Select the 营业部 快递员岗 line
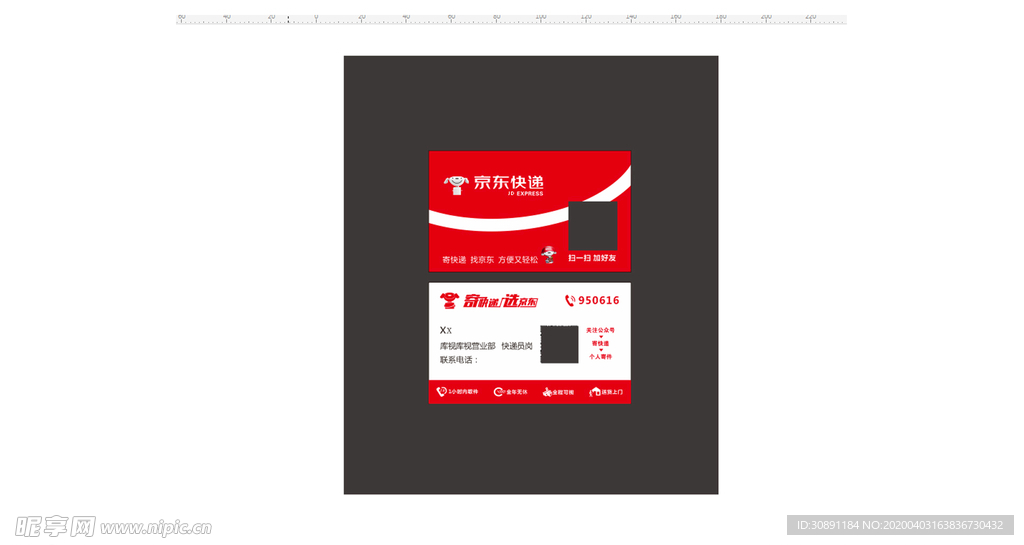Screen dimensions: 1024x545 pyautogui.click(x=486, y=346)
